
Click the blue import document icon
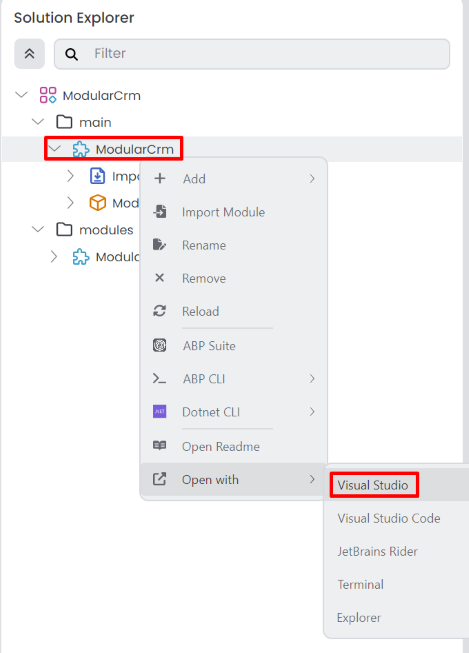[97, 176]
